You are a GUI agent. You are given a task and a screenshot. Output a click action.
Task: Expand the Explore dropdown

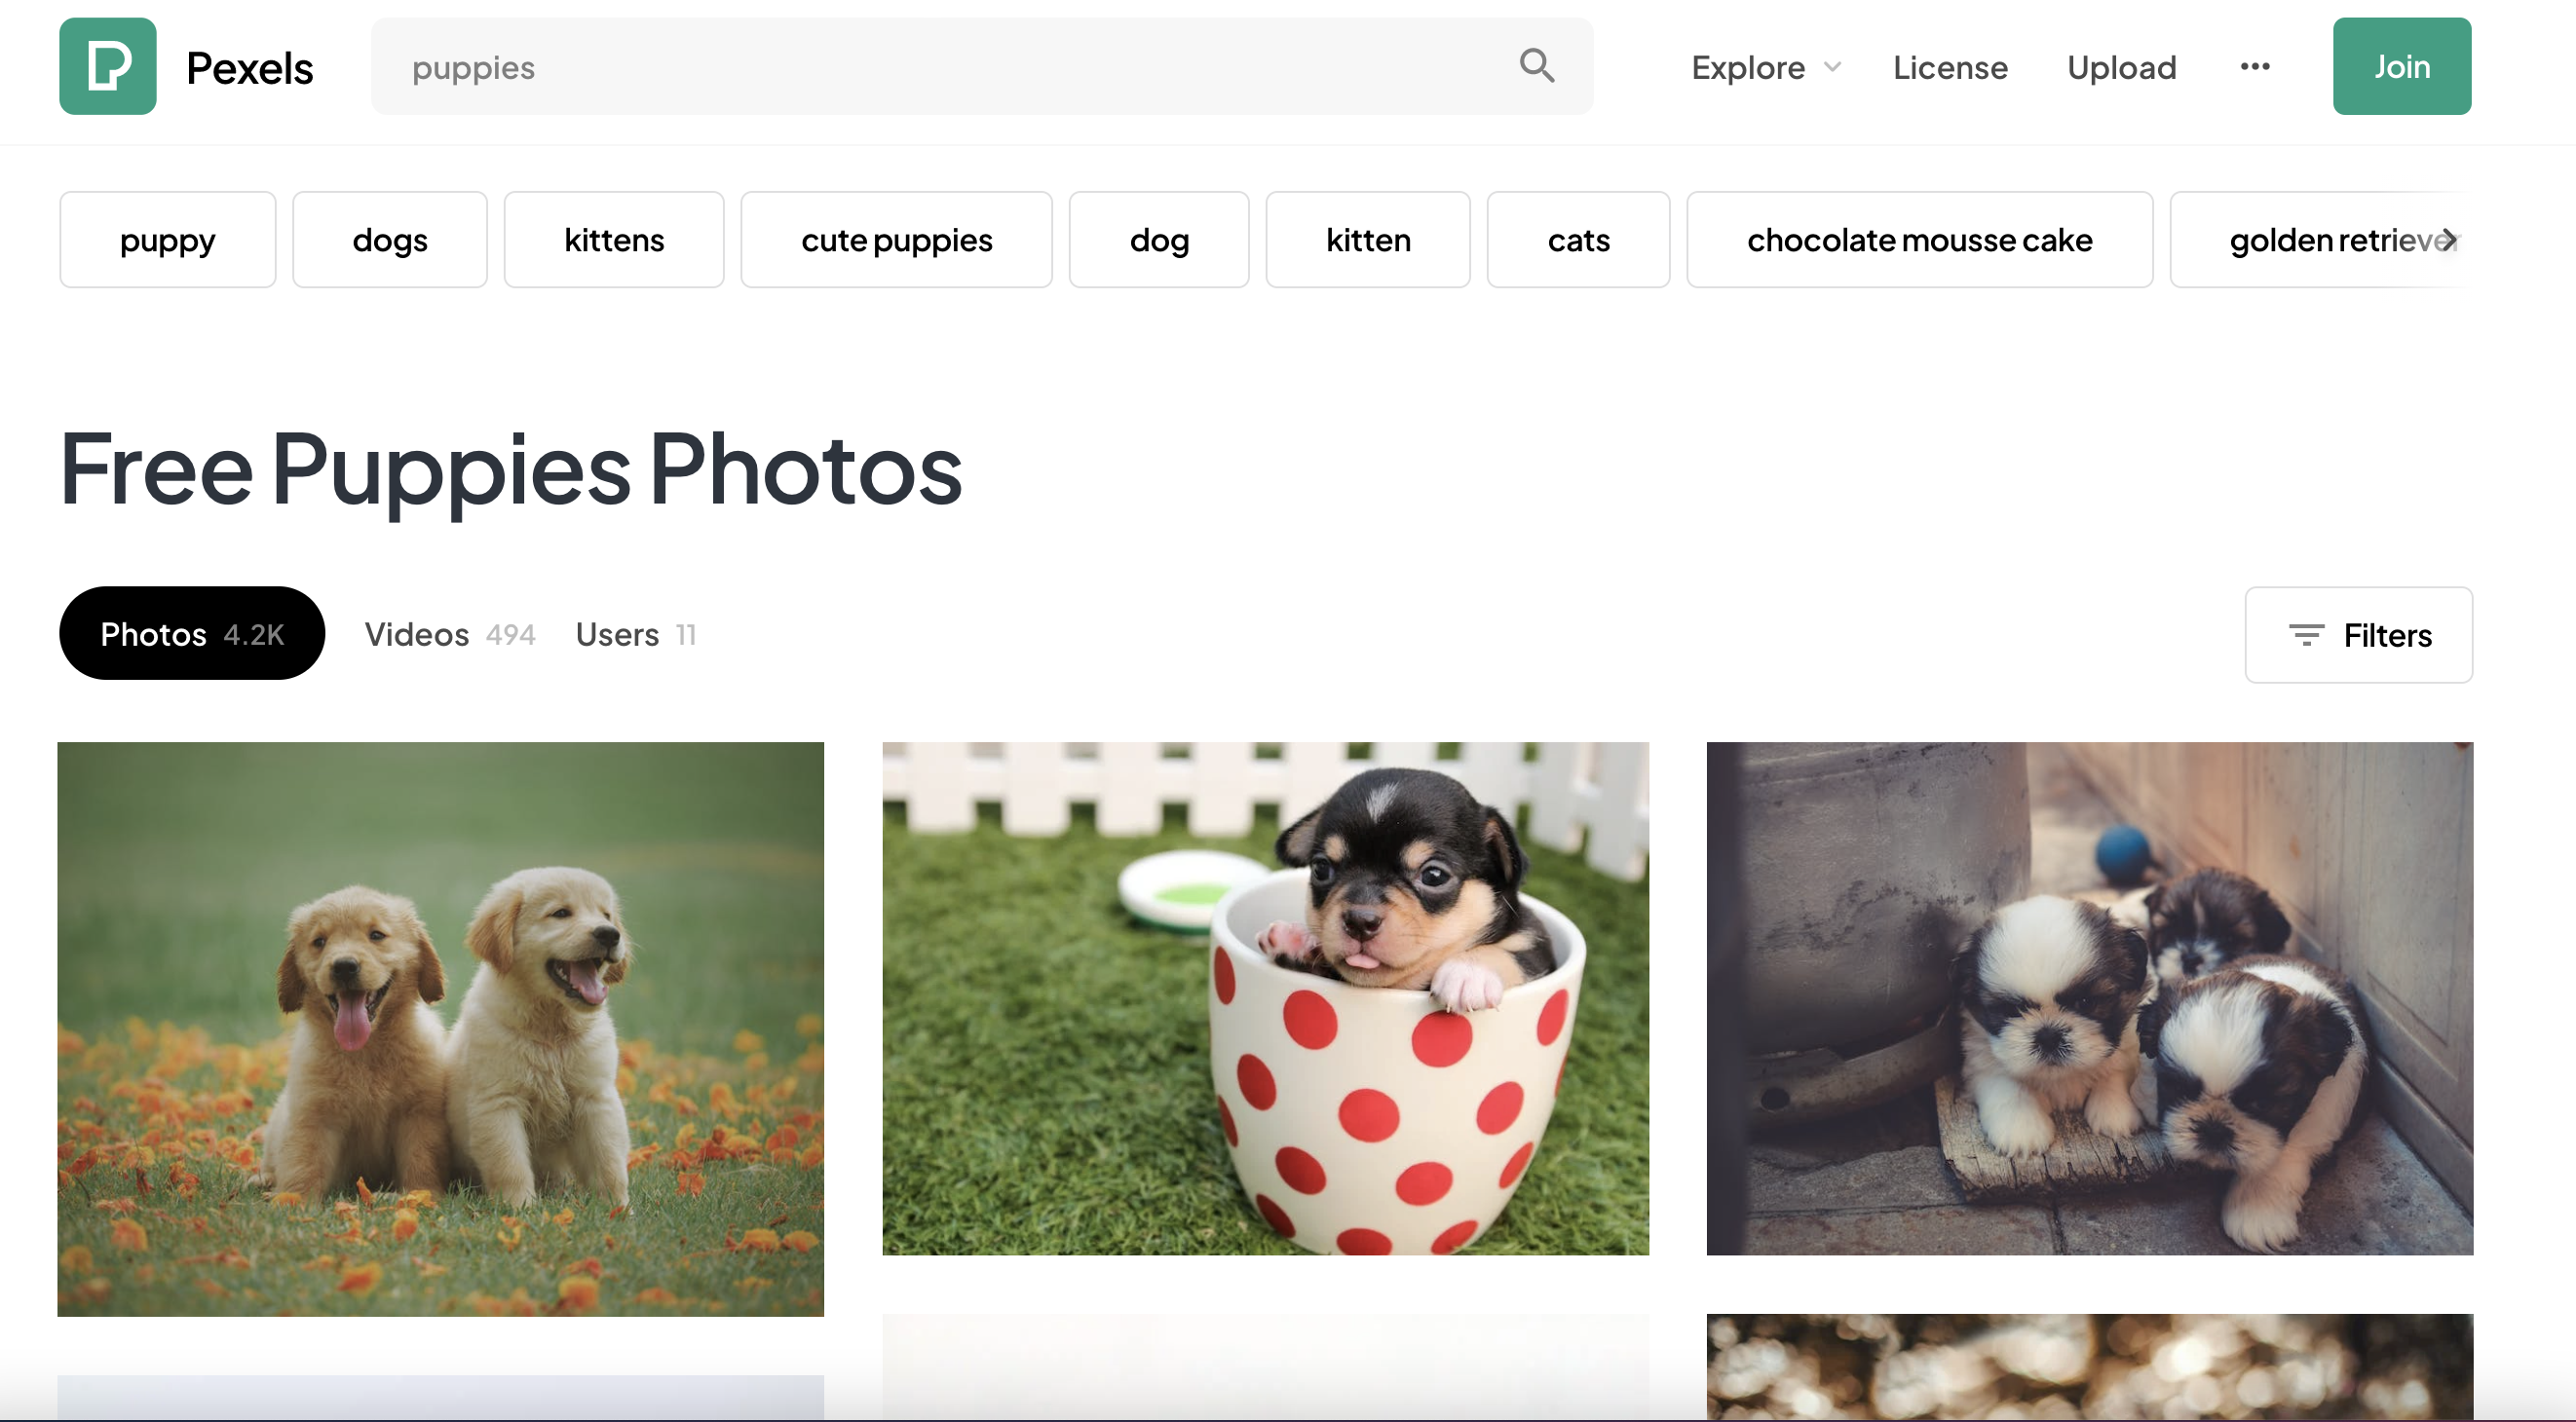(x=1765, y=67)
